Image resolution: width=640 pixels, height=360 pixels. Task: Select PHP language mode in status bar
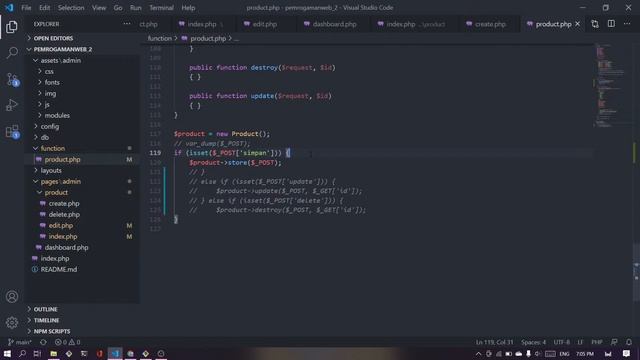point(597,342)
